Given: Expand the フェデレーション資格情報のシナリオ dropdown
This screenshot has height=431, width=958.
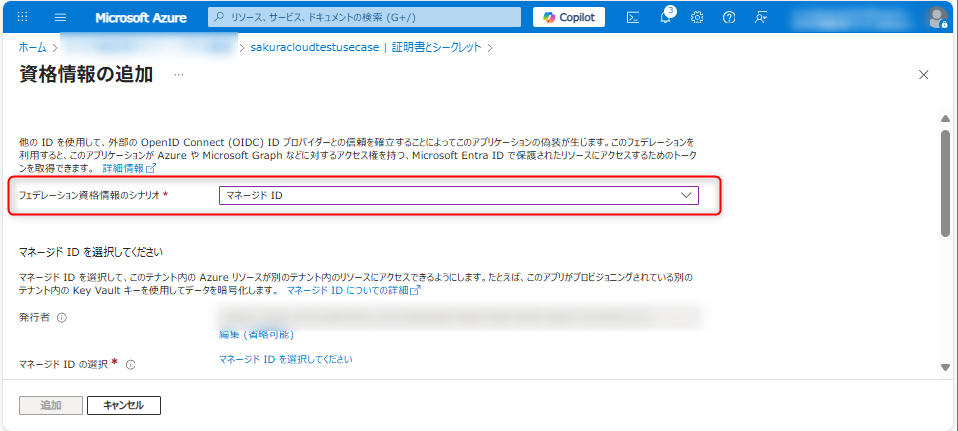Looking at the screenshot, I should click(458, 196).
